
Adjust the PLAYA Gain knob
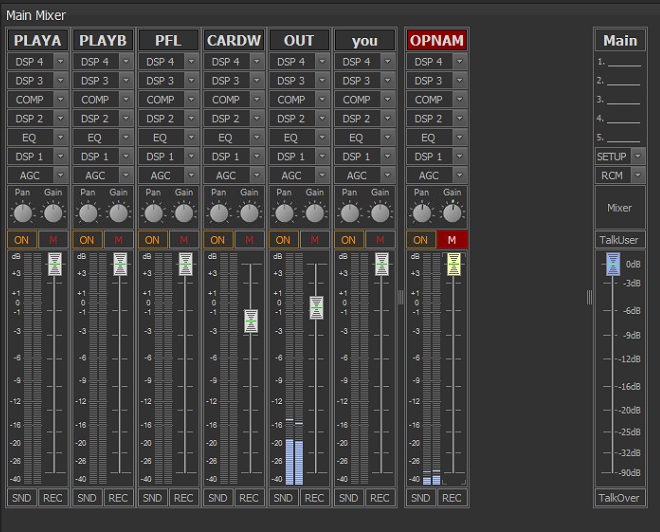tap(53, 213)
